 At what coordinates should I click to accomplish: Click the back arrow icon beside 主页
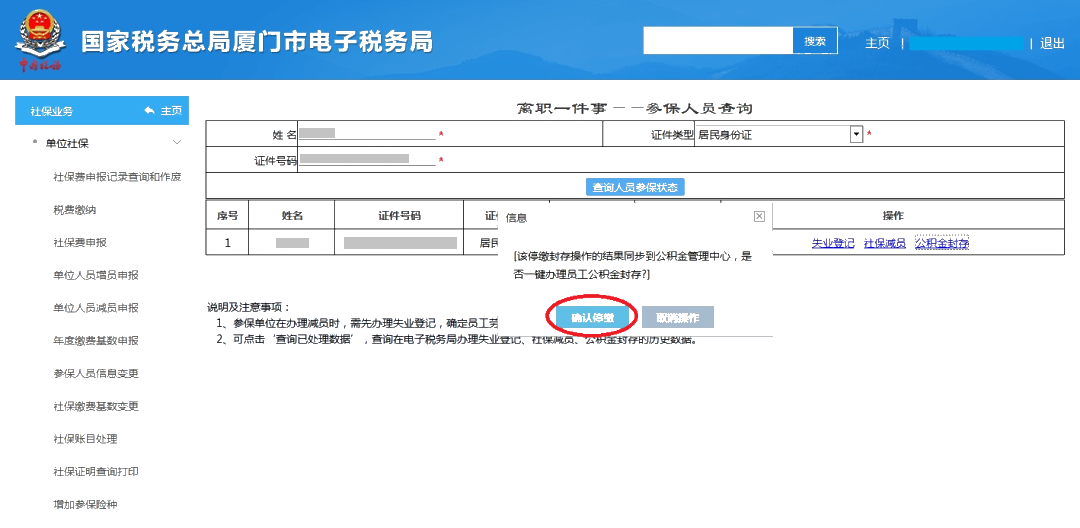tap(149, 111)
